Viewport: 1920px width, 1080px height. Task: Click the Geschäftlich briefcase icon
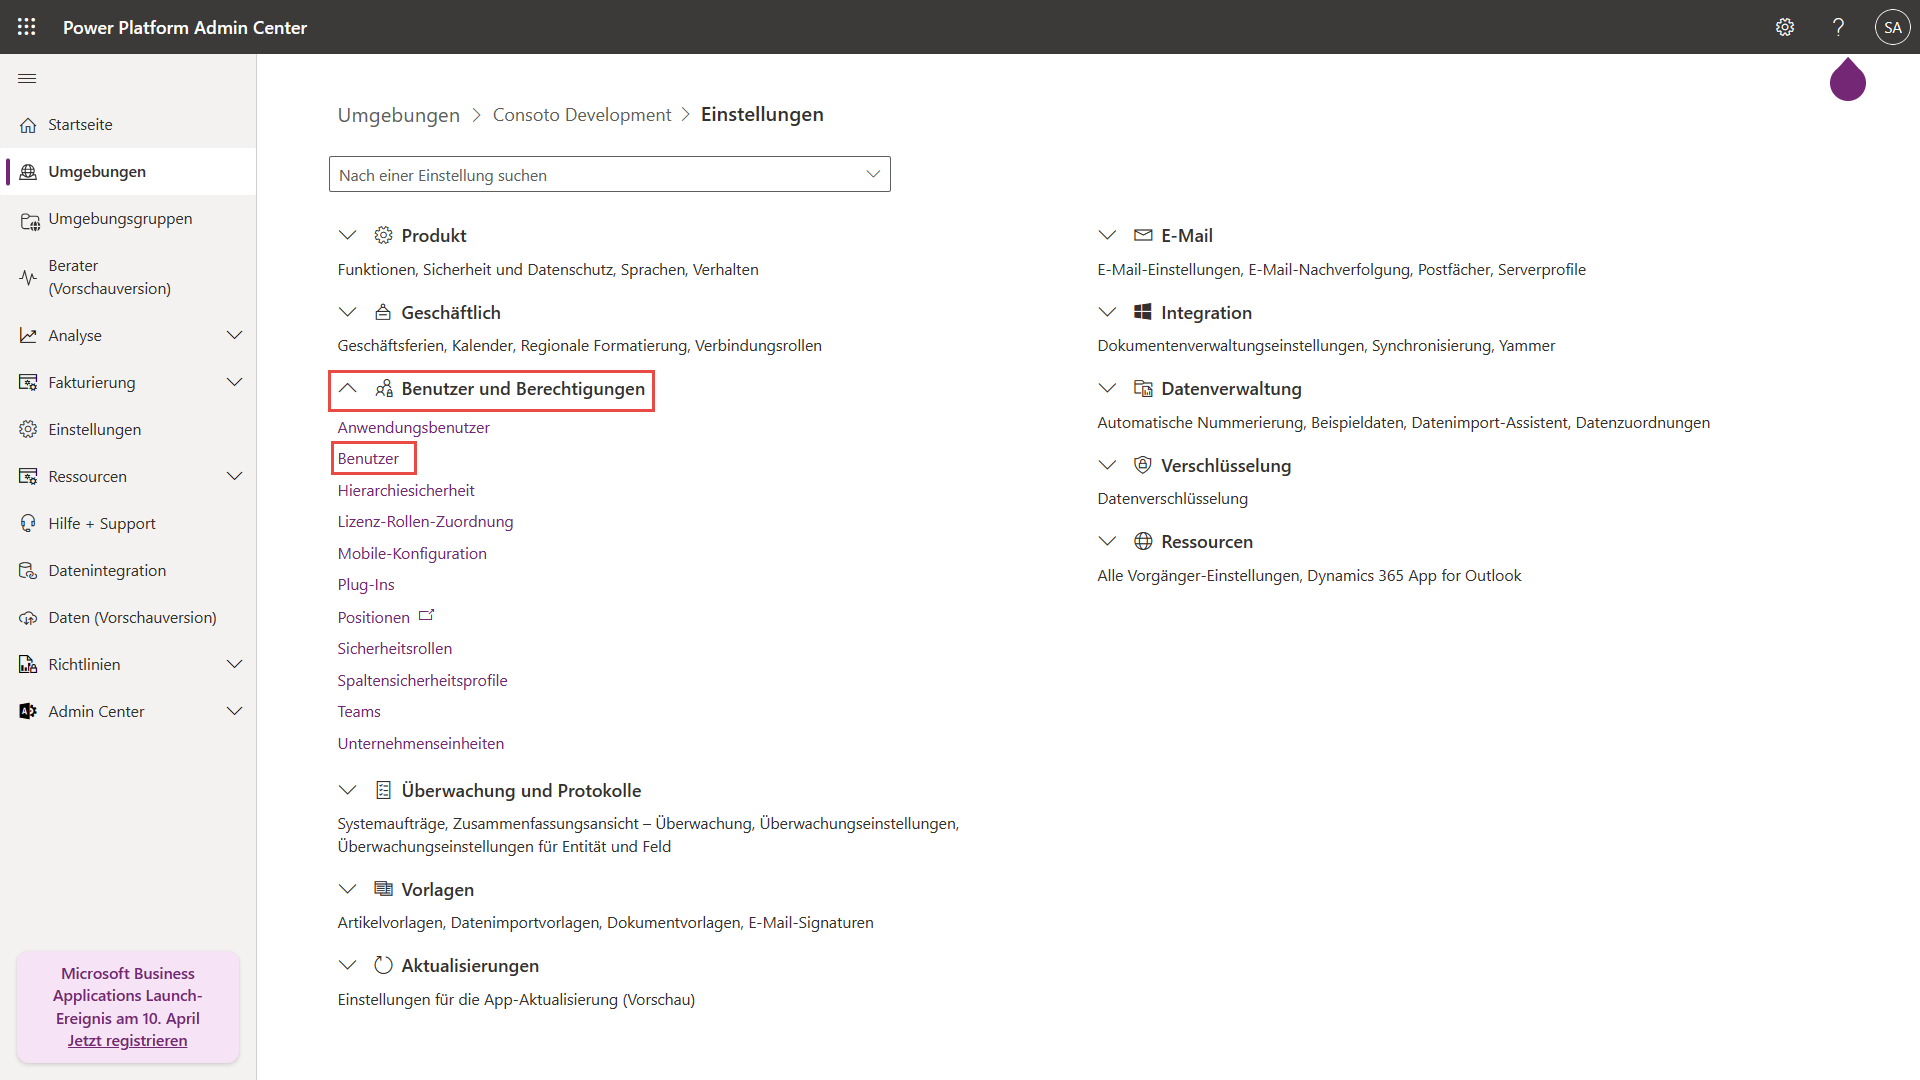pyautogui.click(x=383, y=312)
